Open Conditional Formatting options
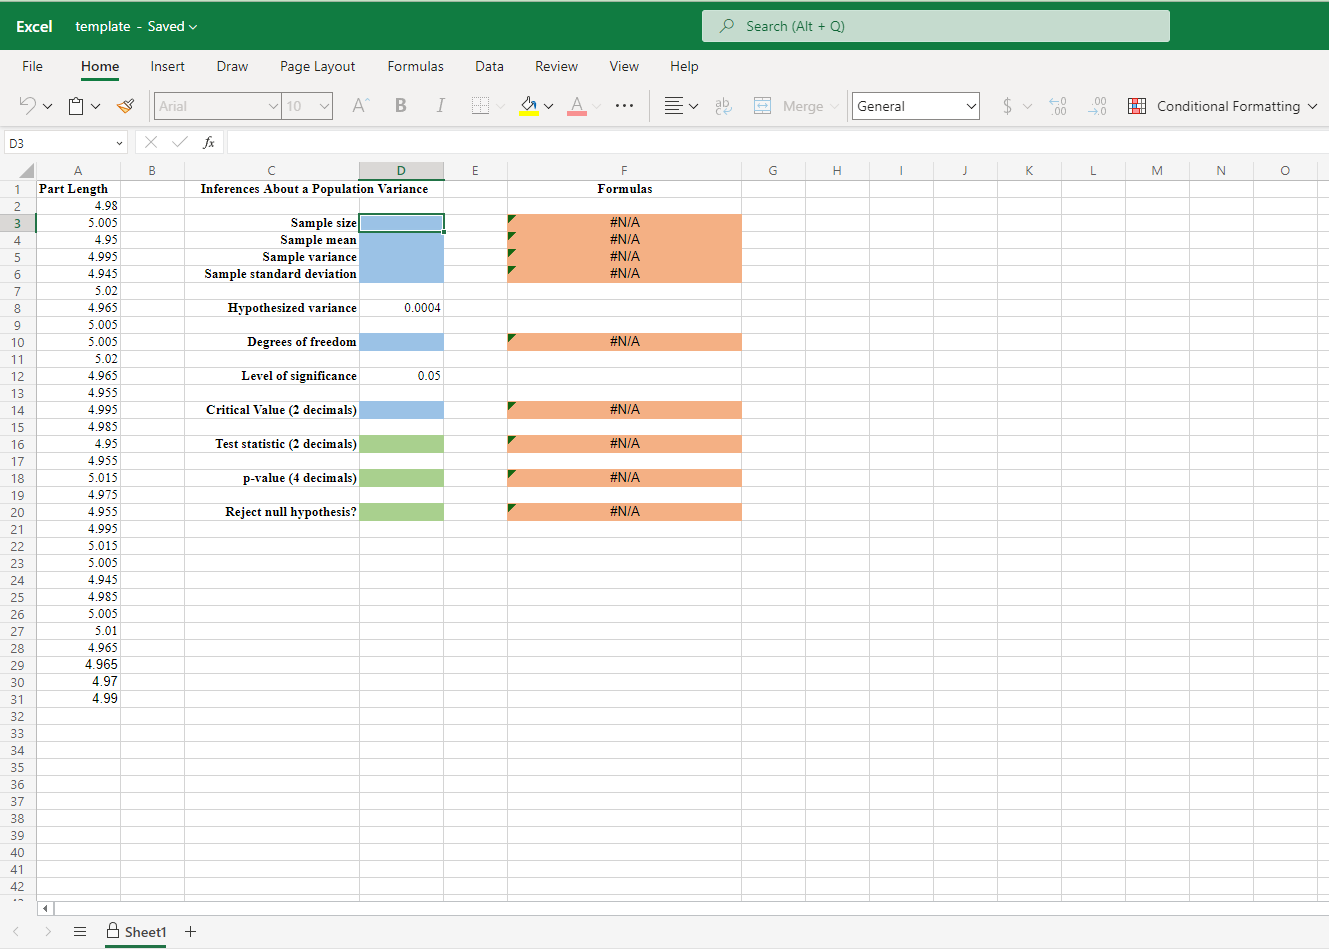1329x949 pixels. point(1222,105)
